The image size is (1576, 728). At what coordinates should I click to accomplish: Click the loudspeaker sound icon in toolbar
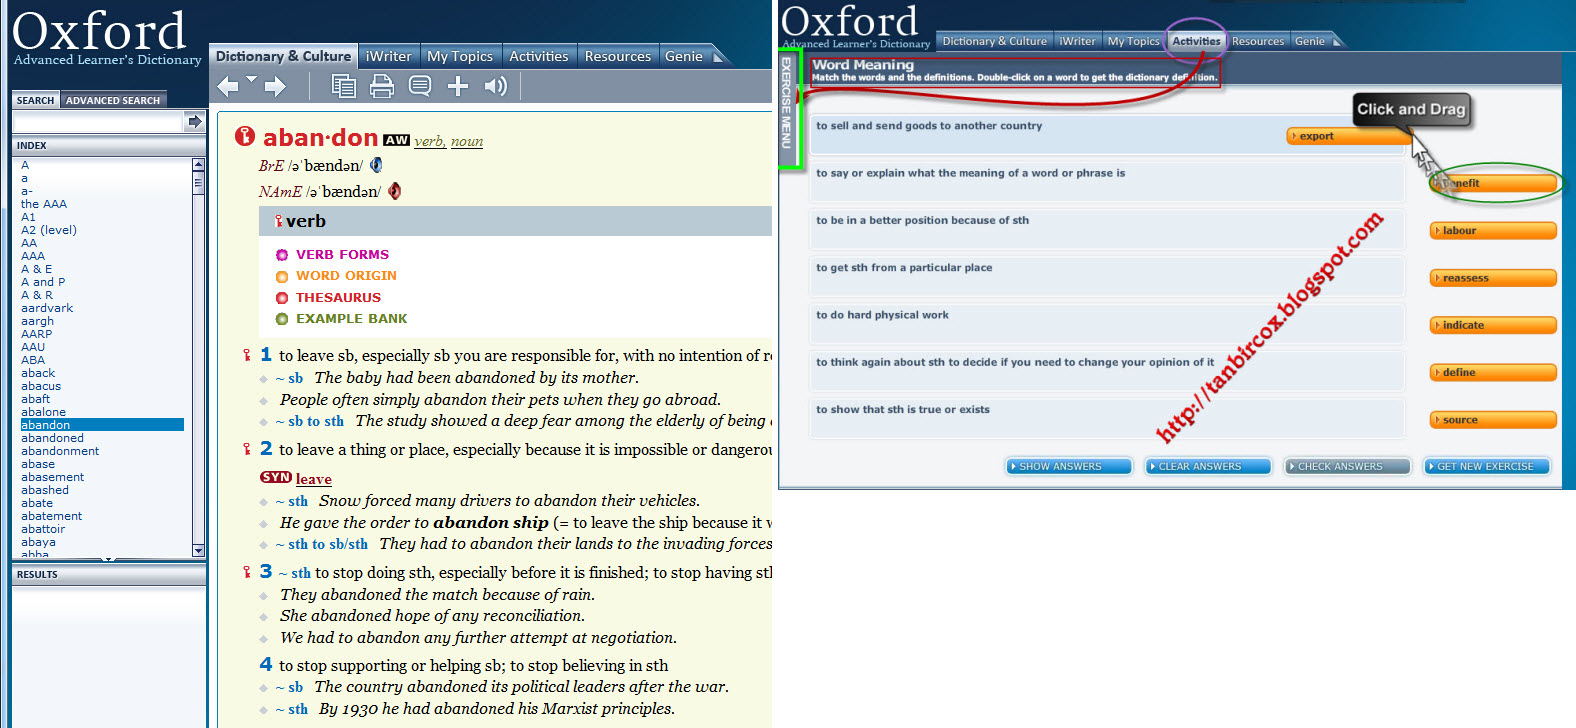[x=496, y=87]
